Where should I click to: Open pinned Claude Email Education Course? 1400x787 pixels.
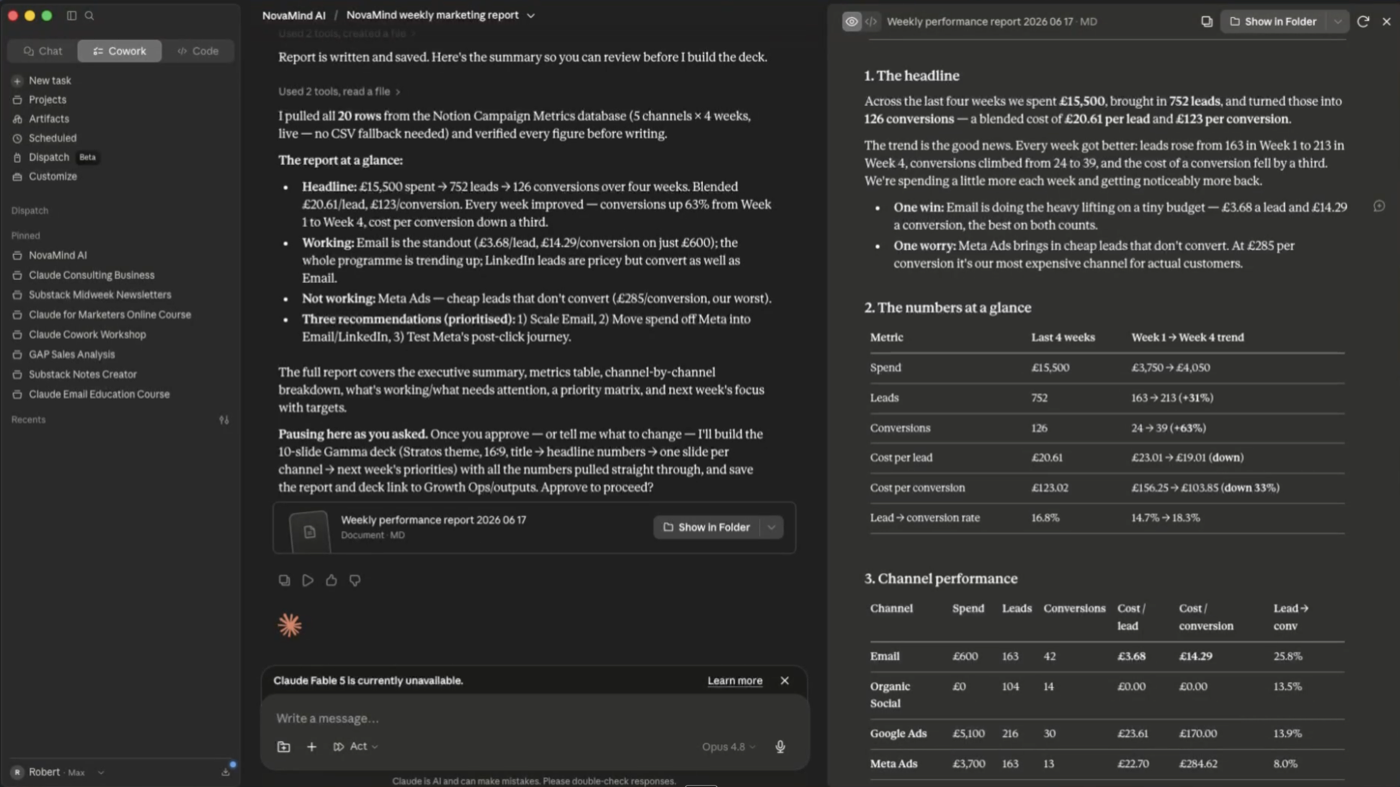99,394
